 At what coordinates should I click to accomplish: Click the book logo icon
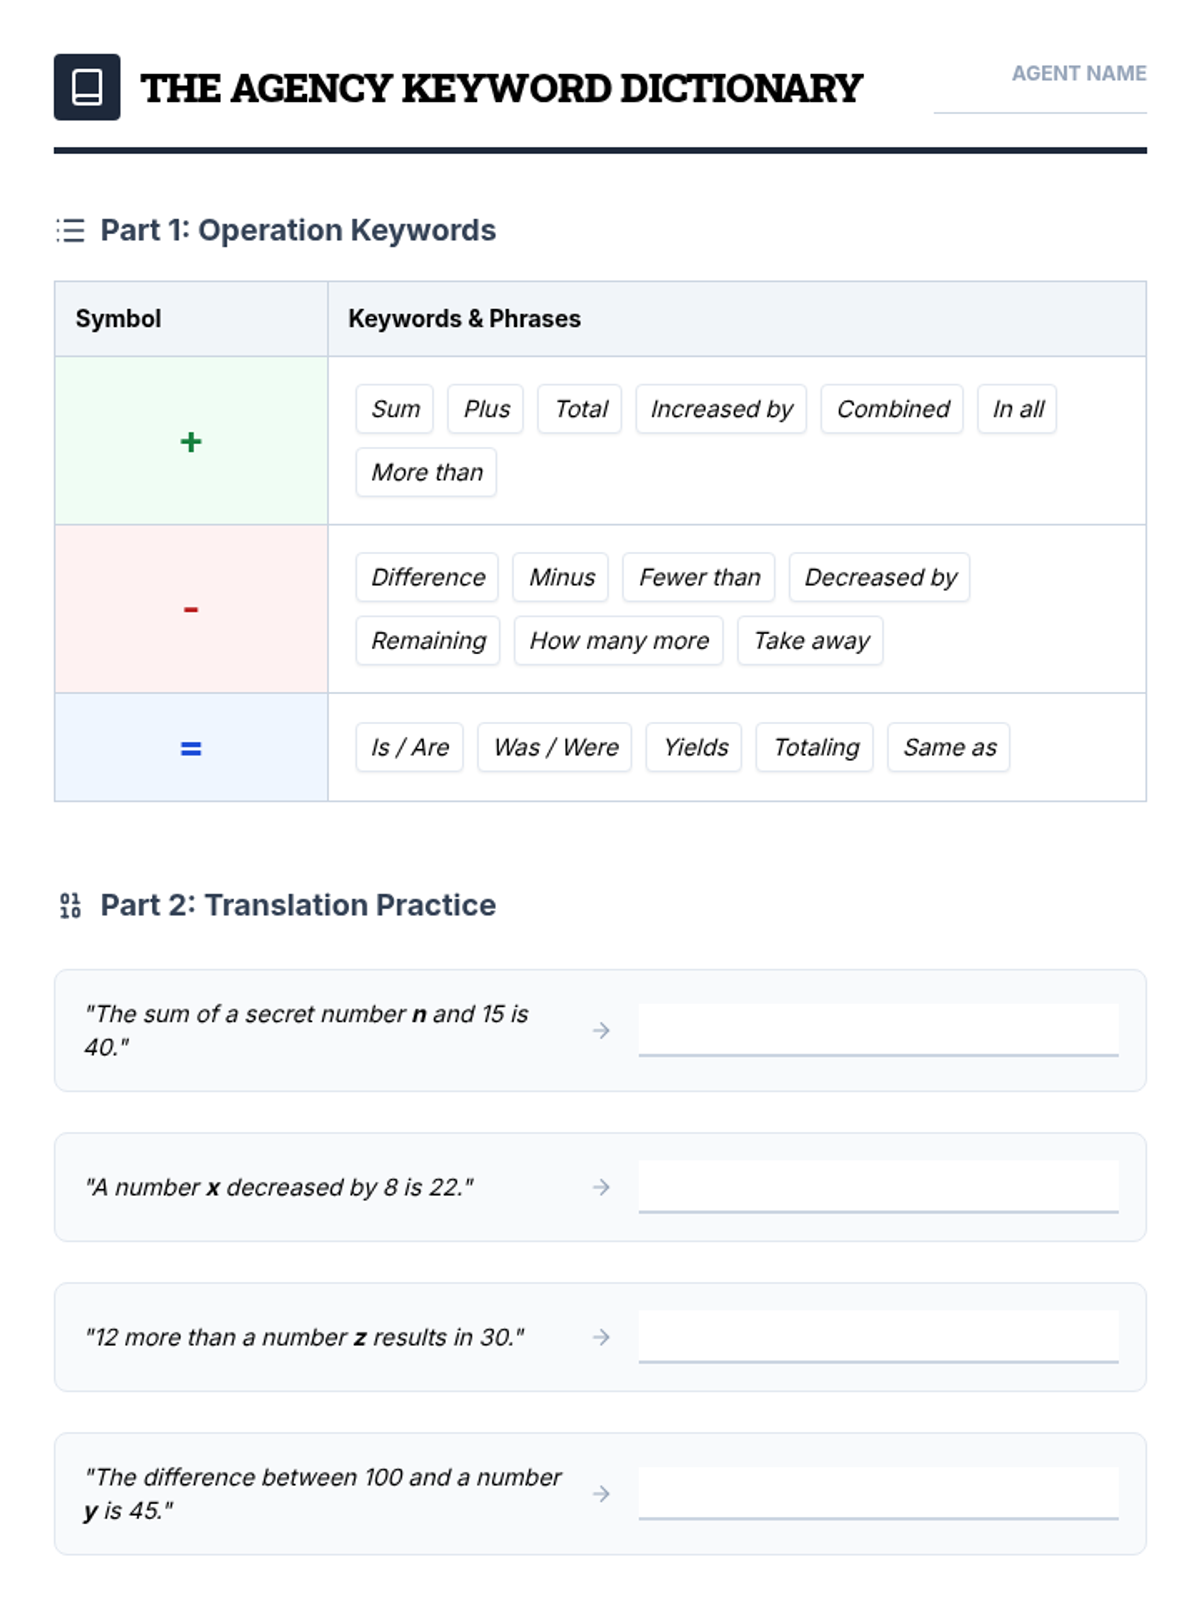pos(87,87)
